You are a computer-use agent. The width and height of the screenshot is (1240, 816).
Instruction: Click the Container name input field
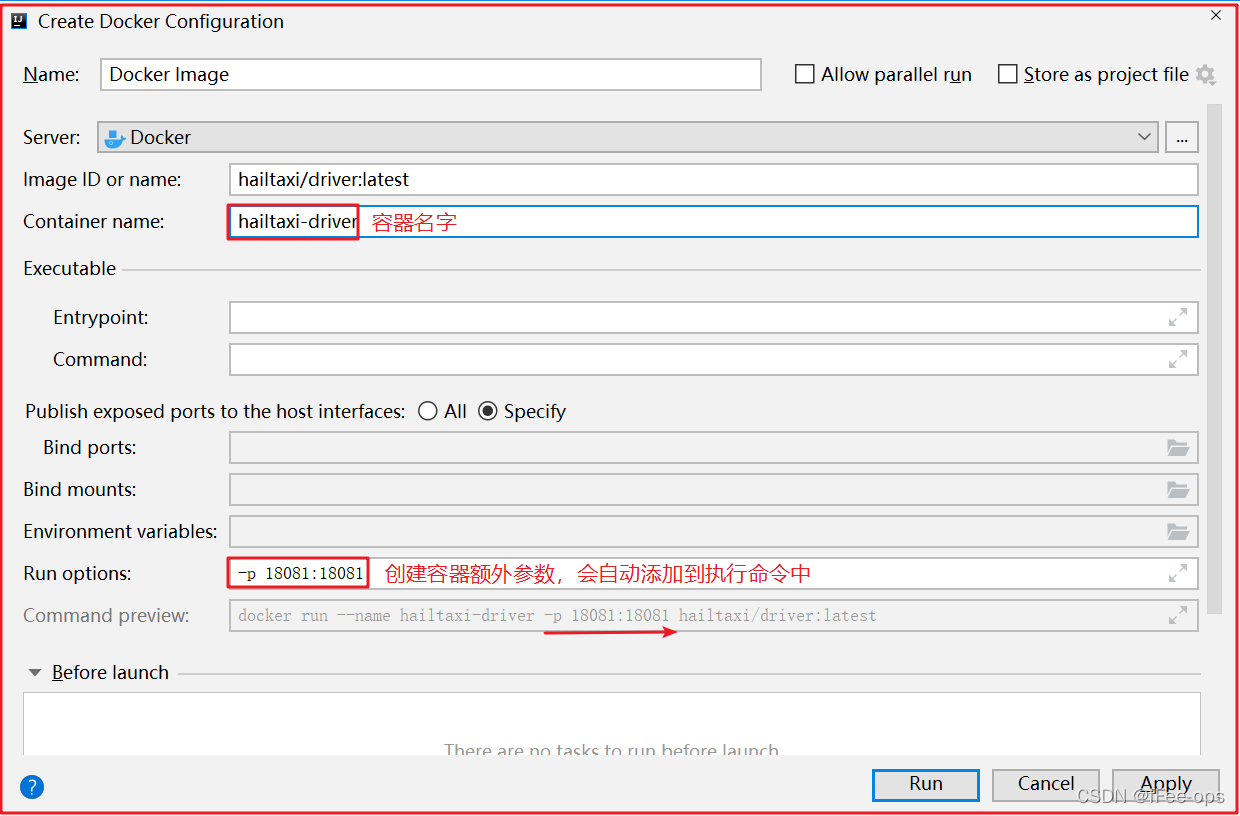714,222
